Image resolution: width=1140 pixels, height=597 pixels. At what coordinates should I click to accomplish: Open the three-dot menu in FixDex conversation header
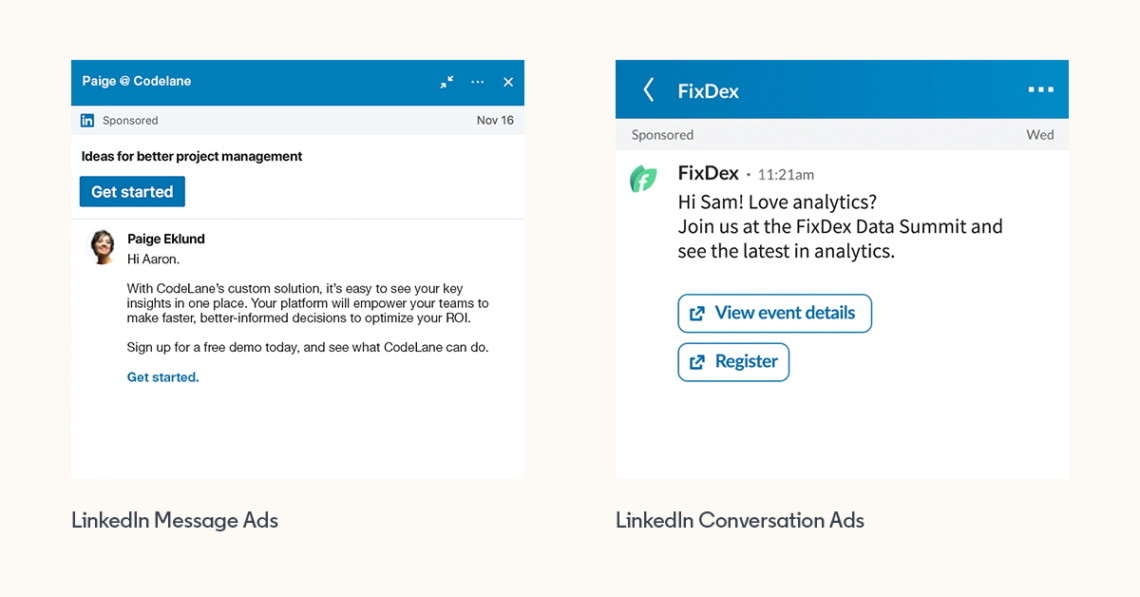[1043, 89]
